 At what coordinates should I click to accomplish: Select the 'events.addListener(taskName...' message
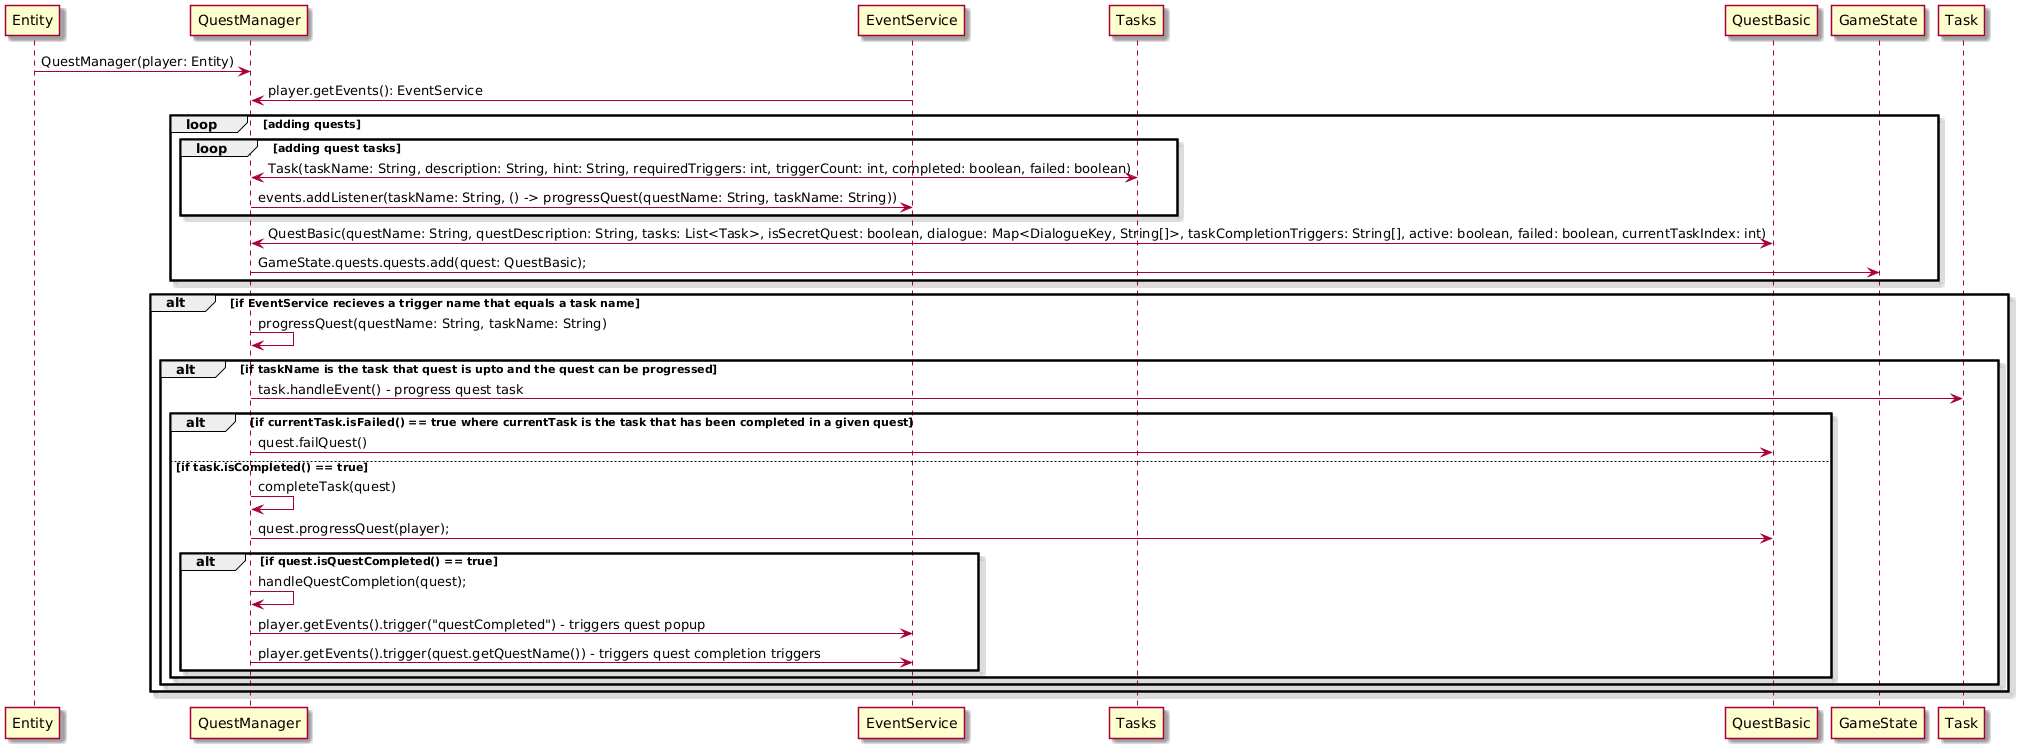tap(577, 198)
